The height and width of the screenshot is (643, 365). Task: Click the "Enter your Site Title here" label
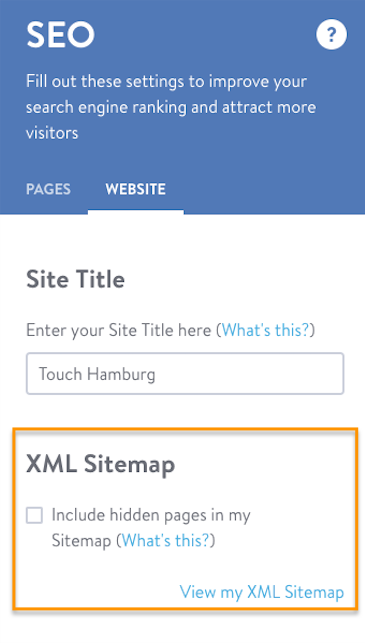[119, 329]
